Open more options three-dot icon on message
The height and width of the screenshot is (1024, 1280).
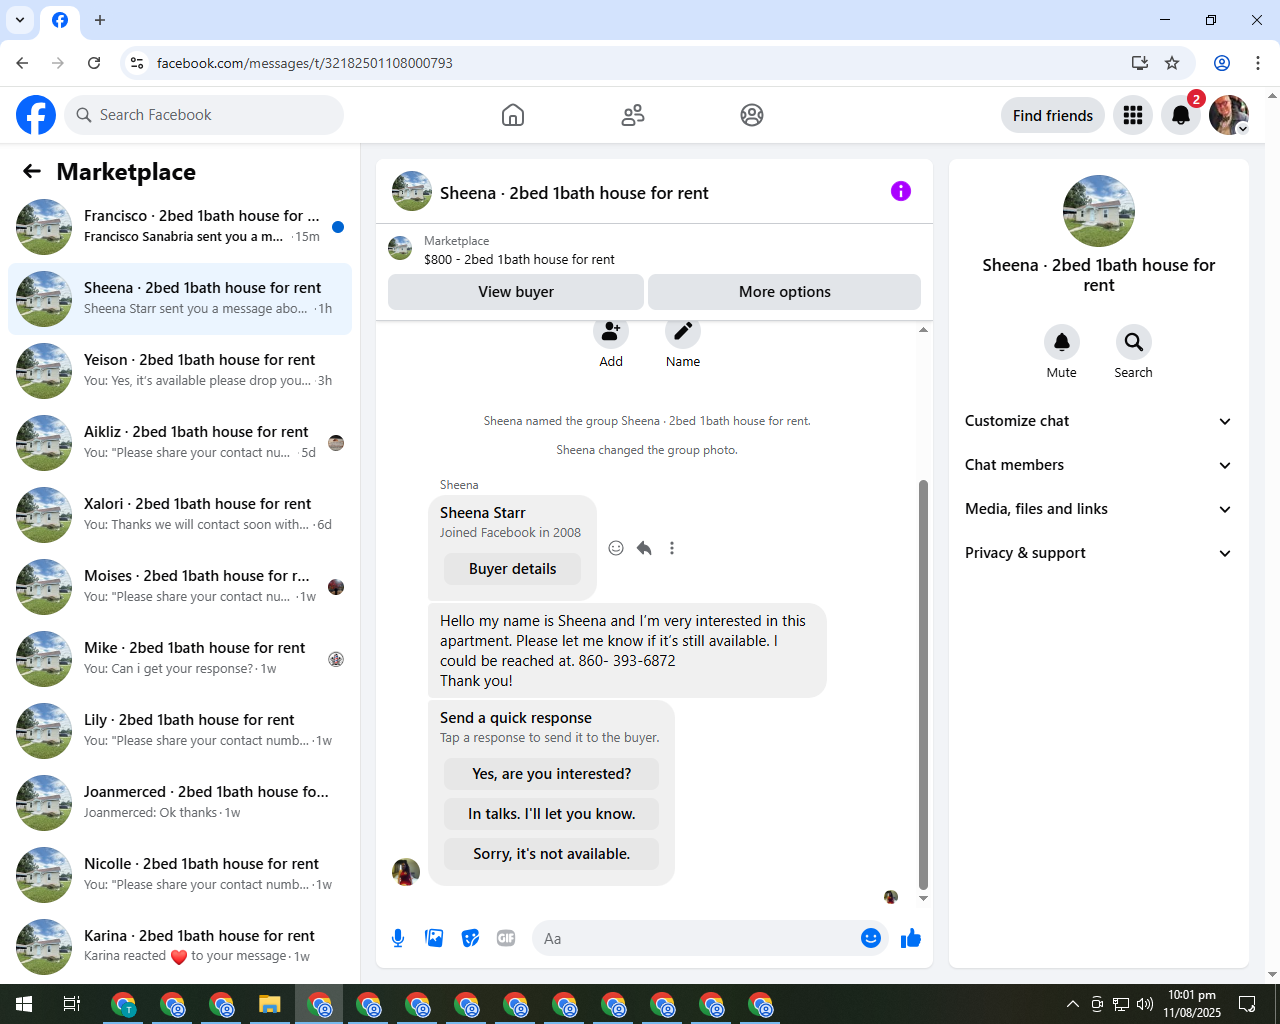click(672, 548)
